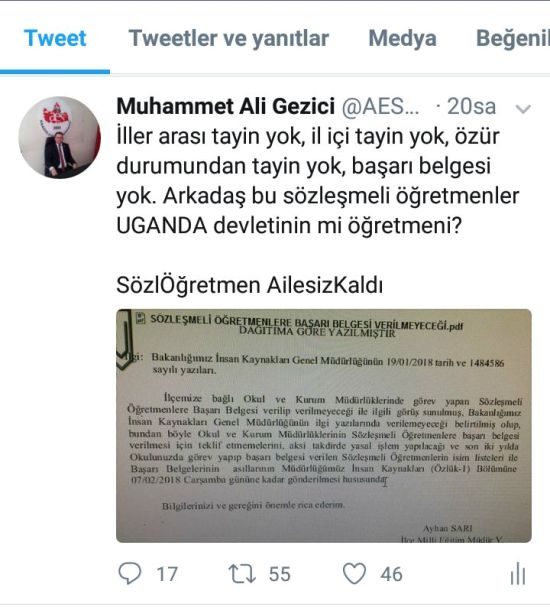Retweet using the retweet arrows icon
The image size is (550, 607).
242,573
